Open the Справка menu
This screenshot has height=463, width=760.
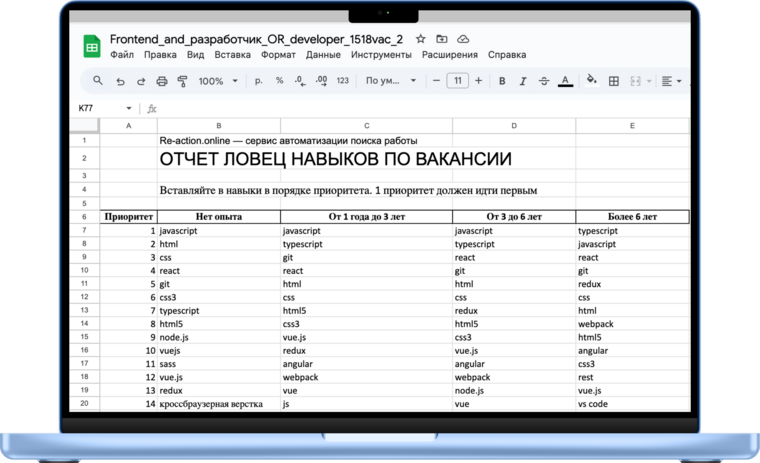pyautogui.click(x=507, y=54)
